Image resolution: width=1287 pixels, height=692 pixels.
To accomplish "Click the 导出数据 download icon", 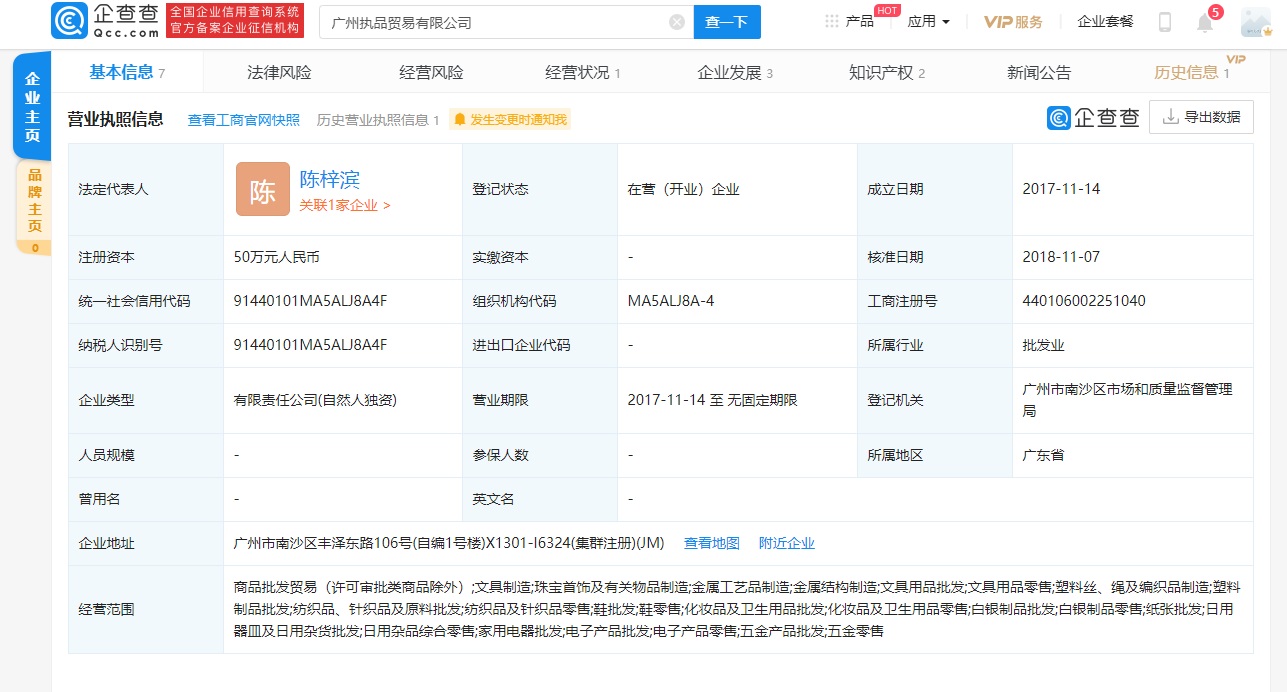I will [1169, 117].
